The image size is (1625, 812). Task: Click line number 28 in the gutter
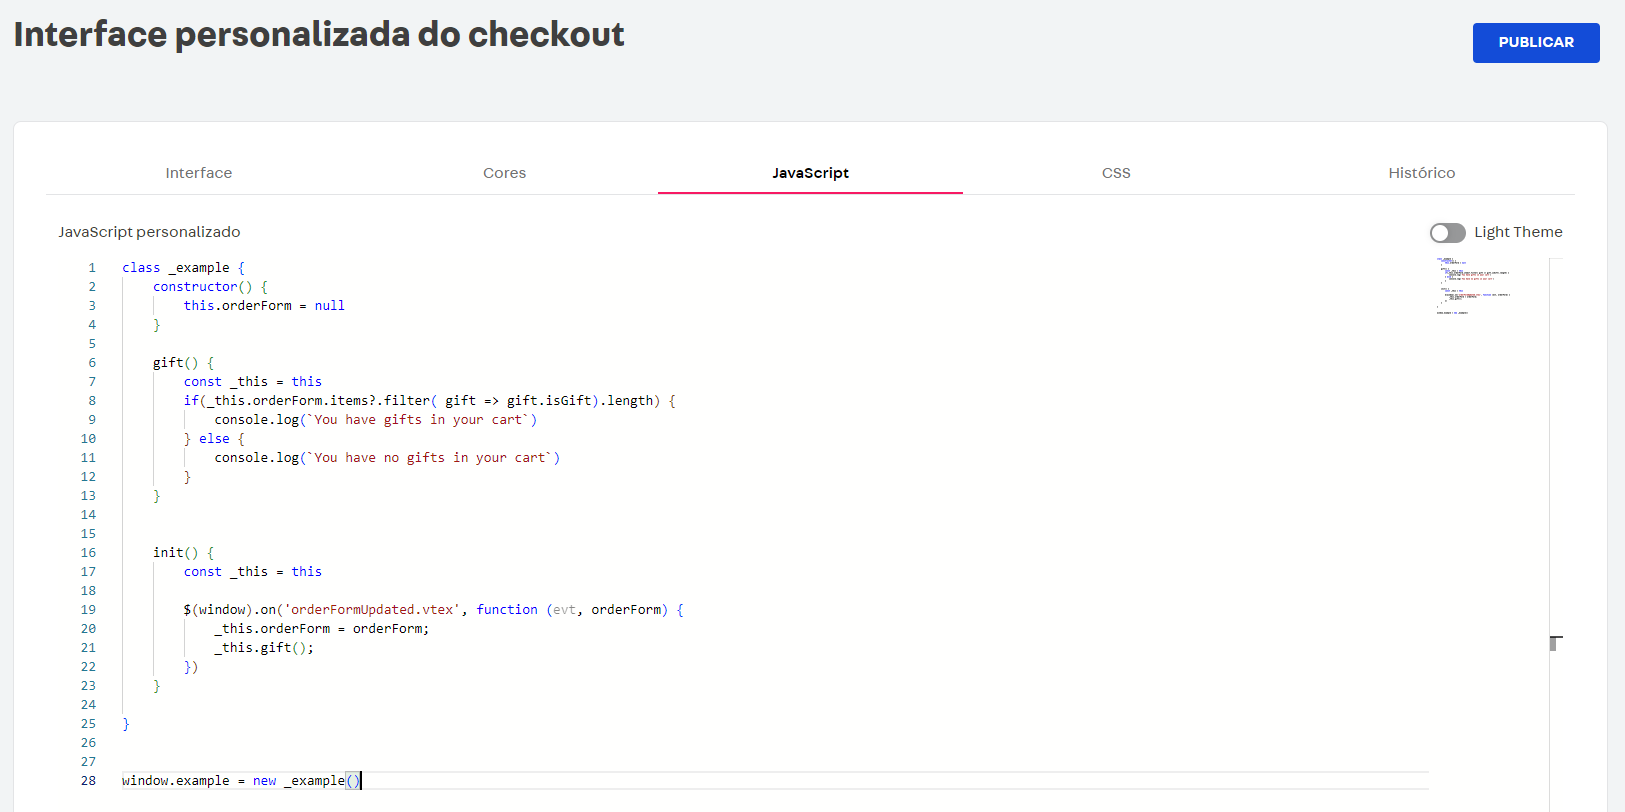pos(89,781)
